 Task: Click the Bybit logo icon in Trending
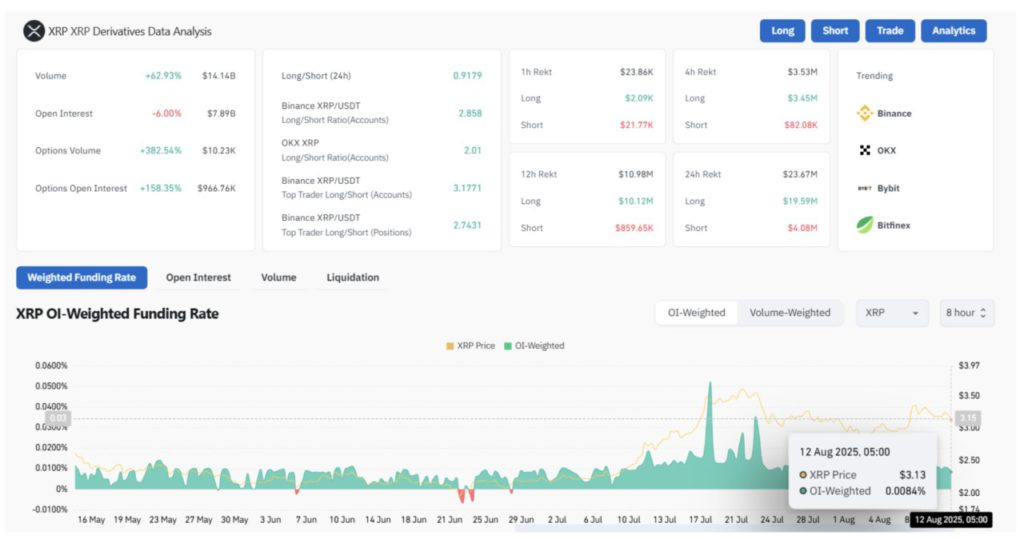(x=865, y=188)
